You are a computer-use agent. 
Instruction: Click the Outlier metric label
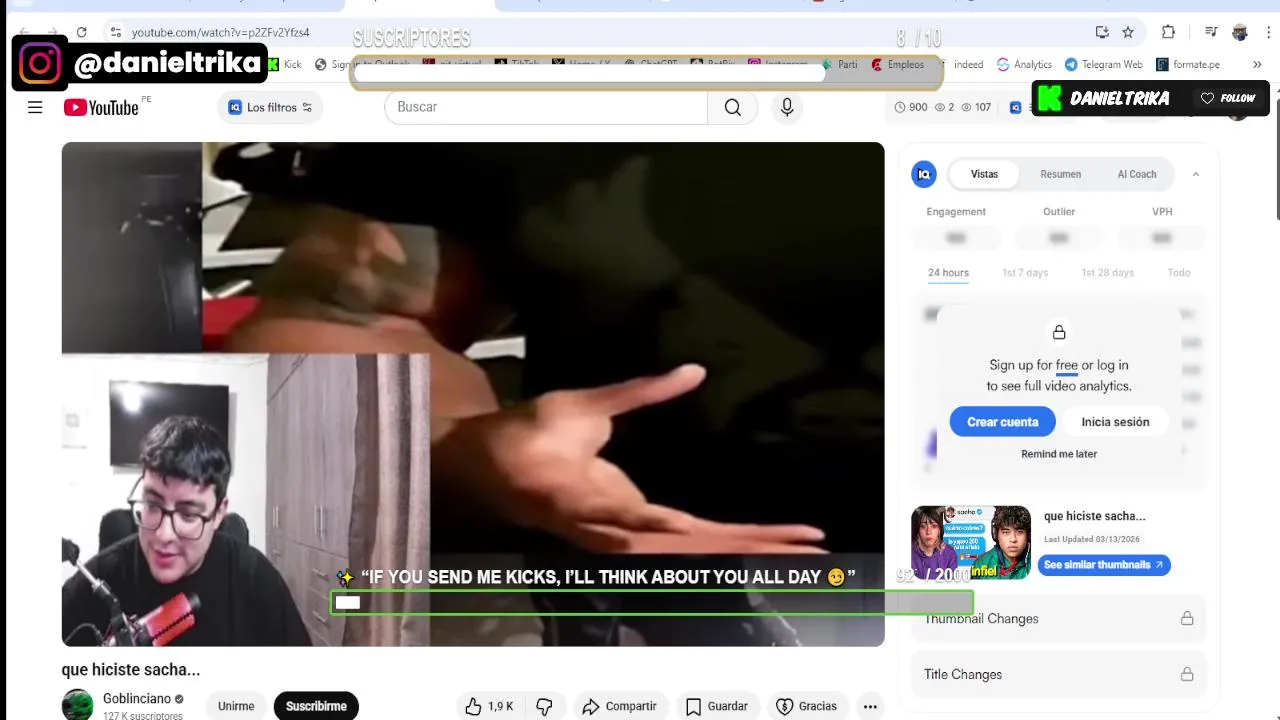click(1059, 212)
